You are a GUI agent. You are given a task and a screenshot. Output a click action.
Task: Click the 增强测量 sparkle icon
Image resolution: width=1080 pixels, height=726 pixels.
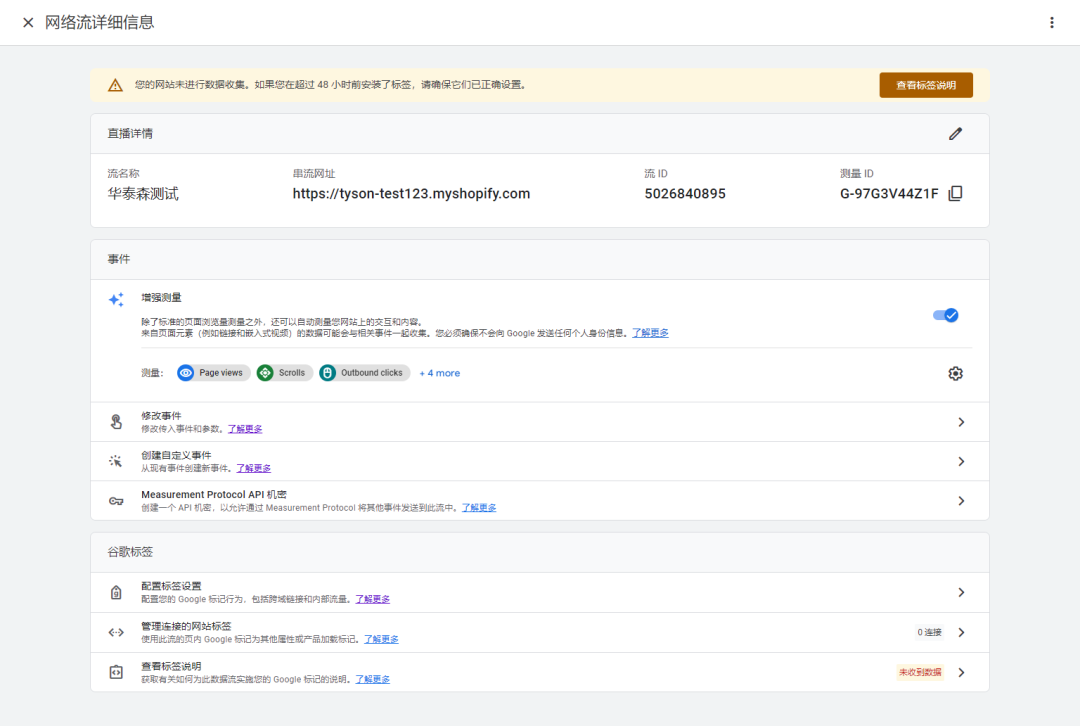point(116,299)
